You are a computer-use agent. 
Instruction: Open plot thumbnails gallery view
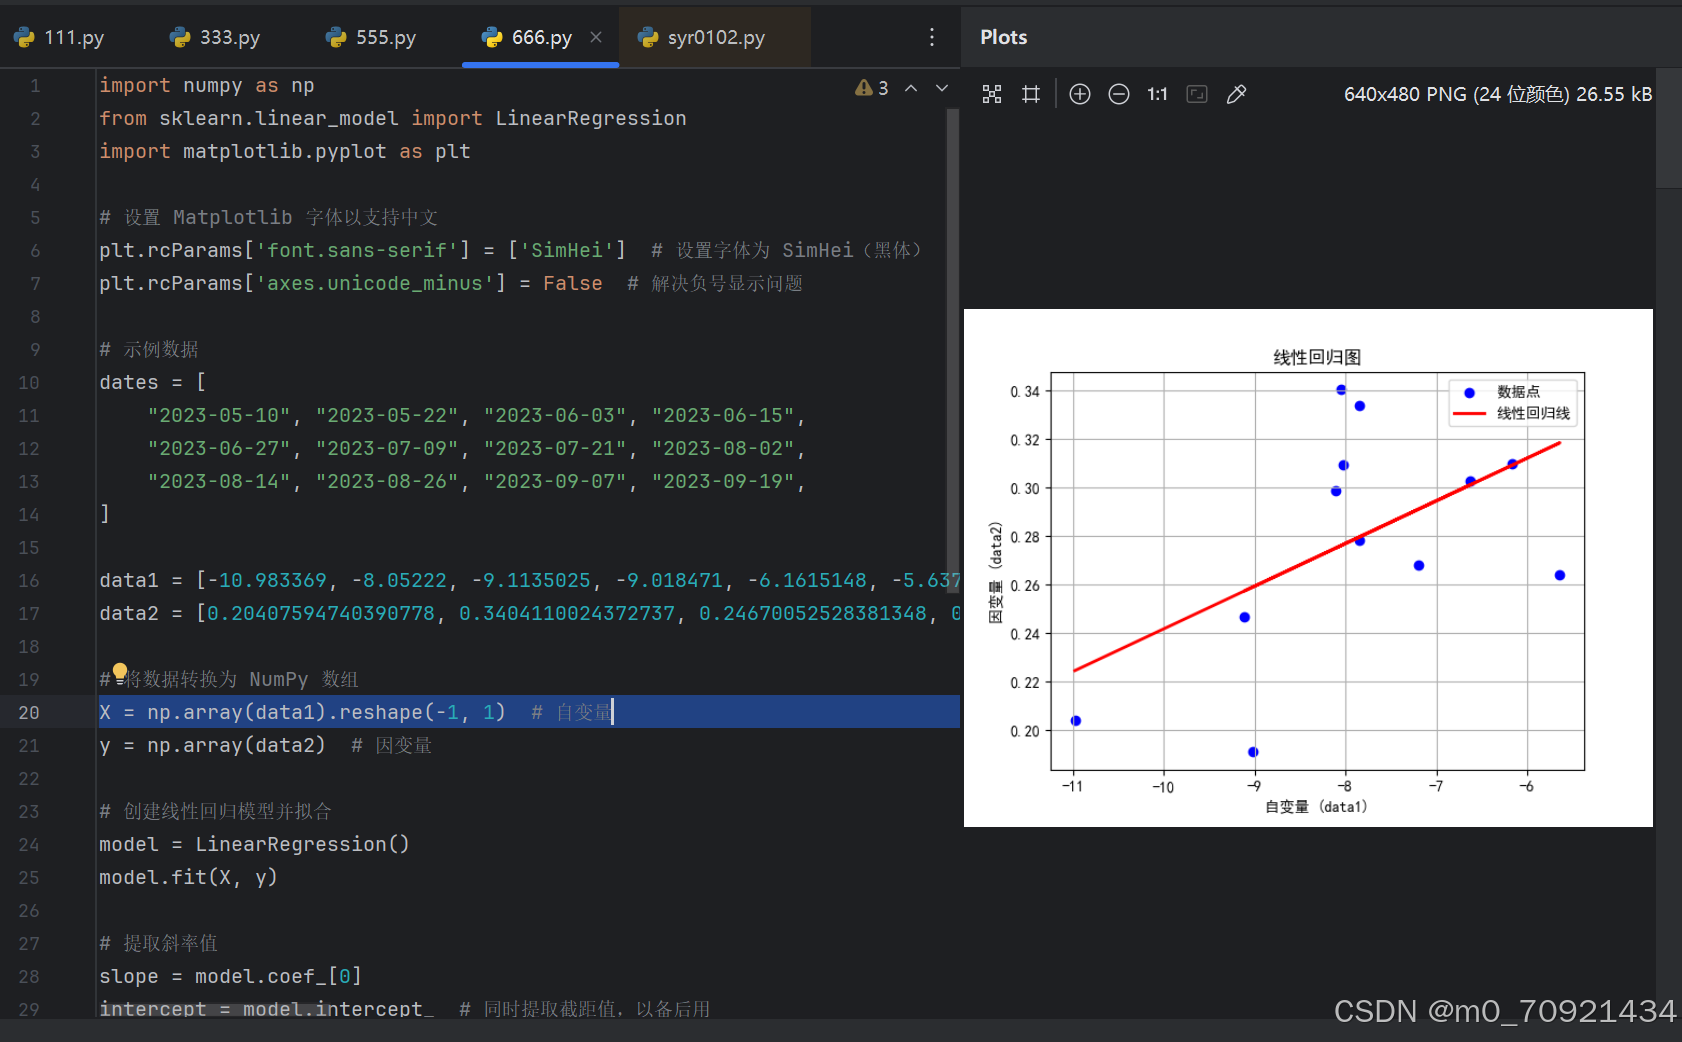(x=992, y=93)
